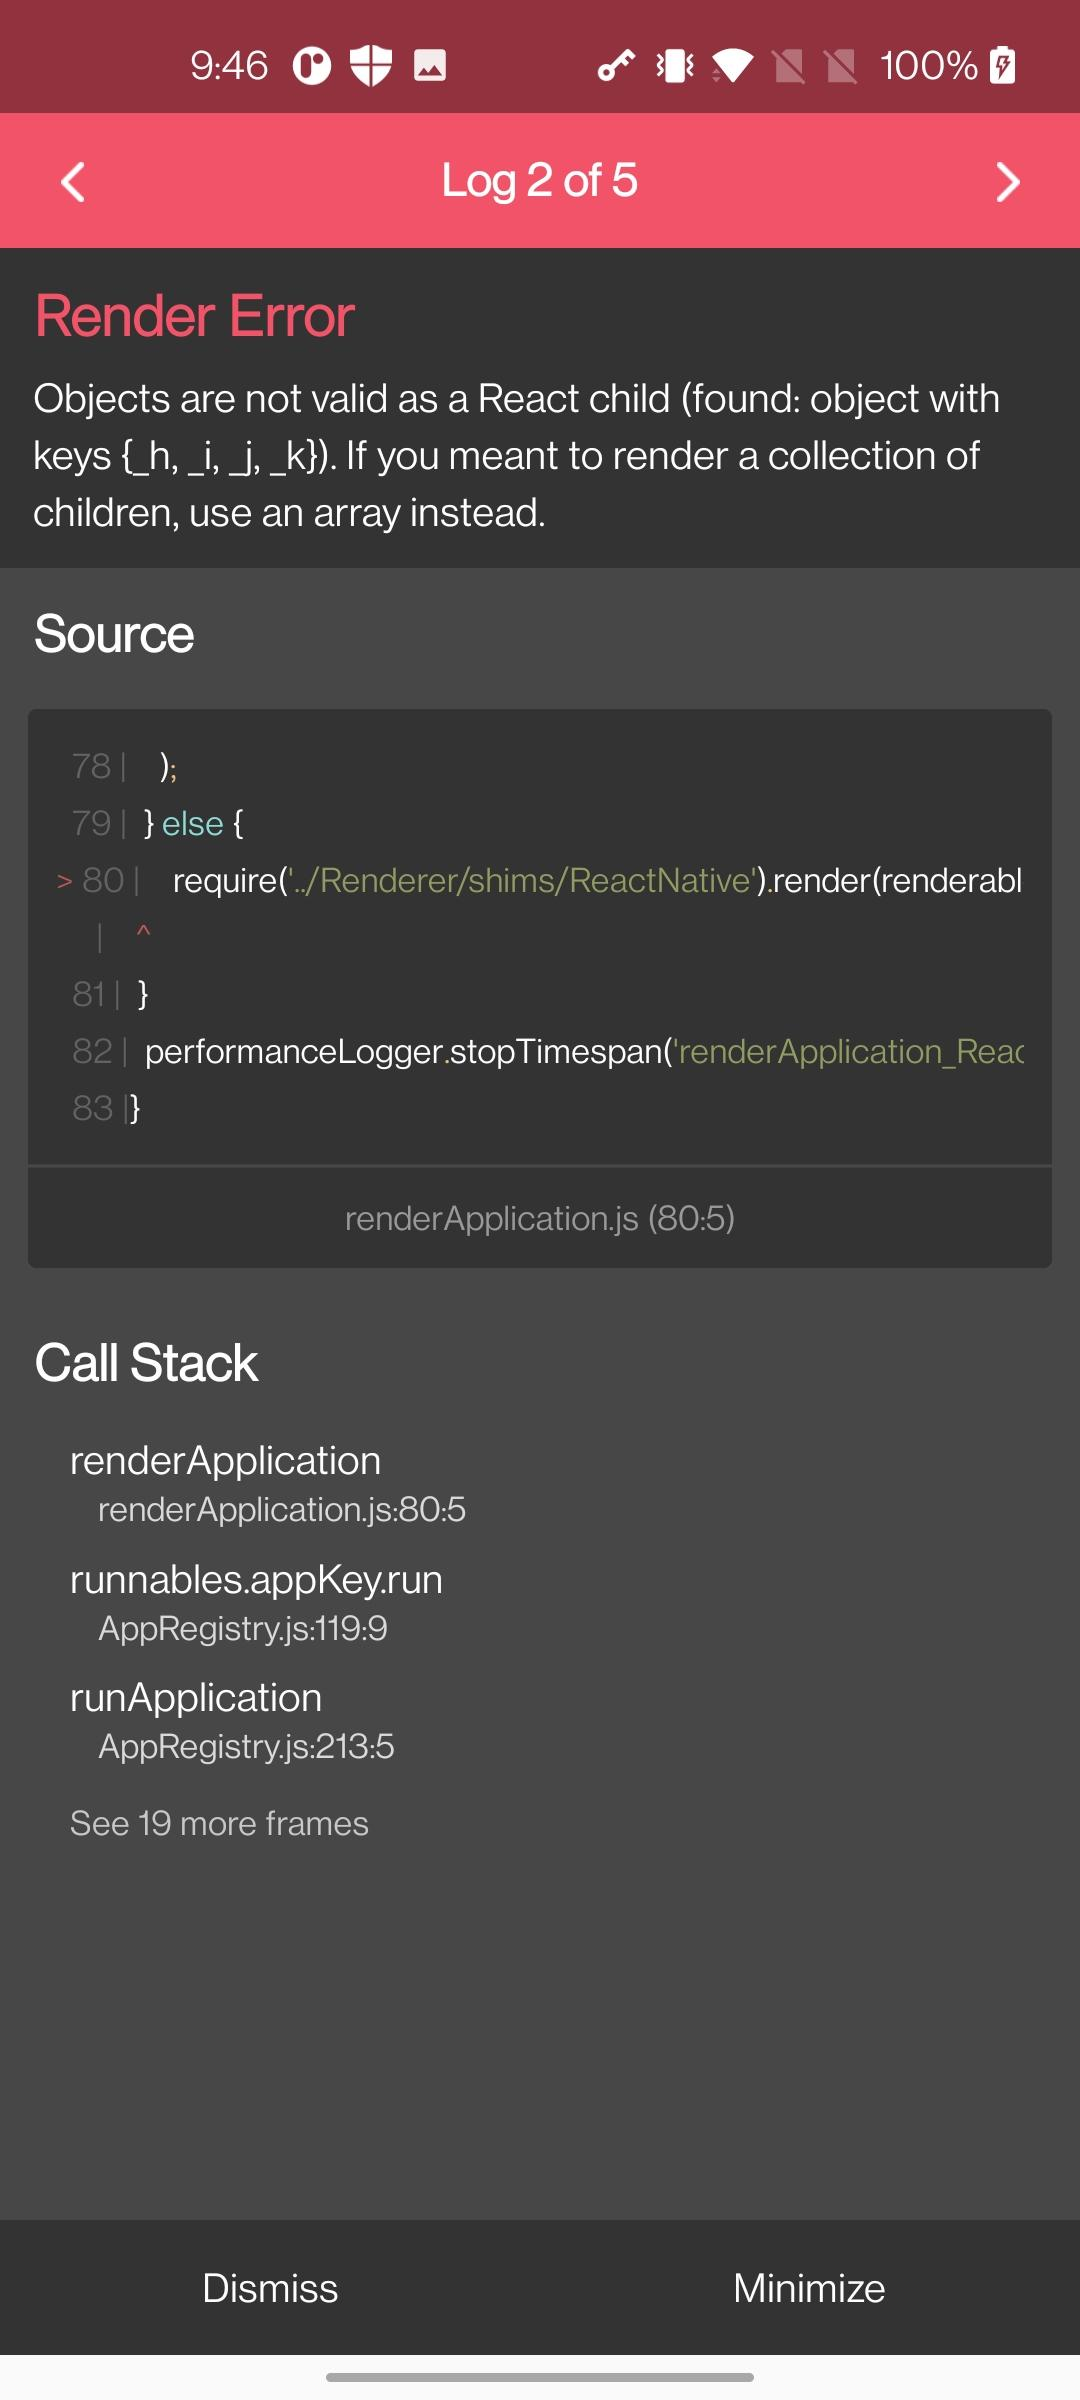Navigate to the previous log with left chevron
This screenshot has width=1080, height=2400.
71,181
